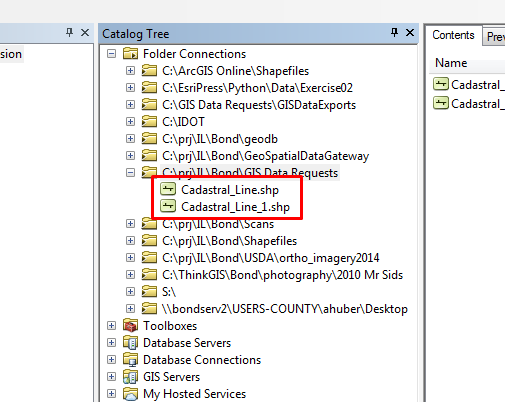Click the GeoSpatialDataGateway folder icon

point(149,155)
